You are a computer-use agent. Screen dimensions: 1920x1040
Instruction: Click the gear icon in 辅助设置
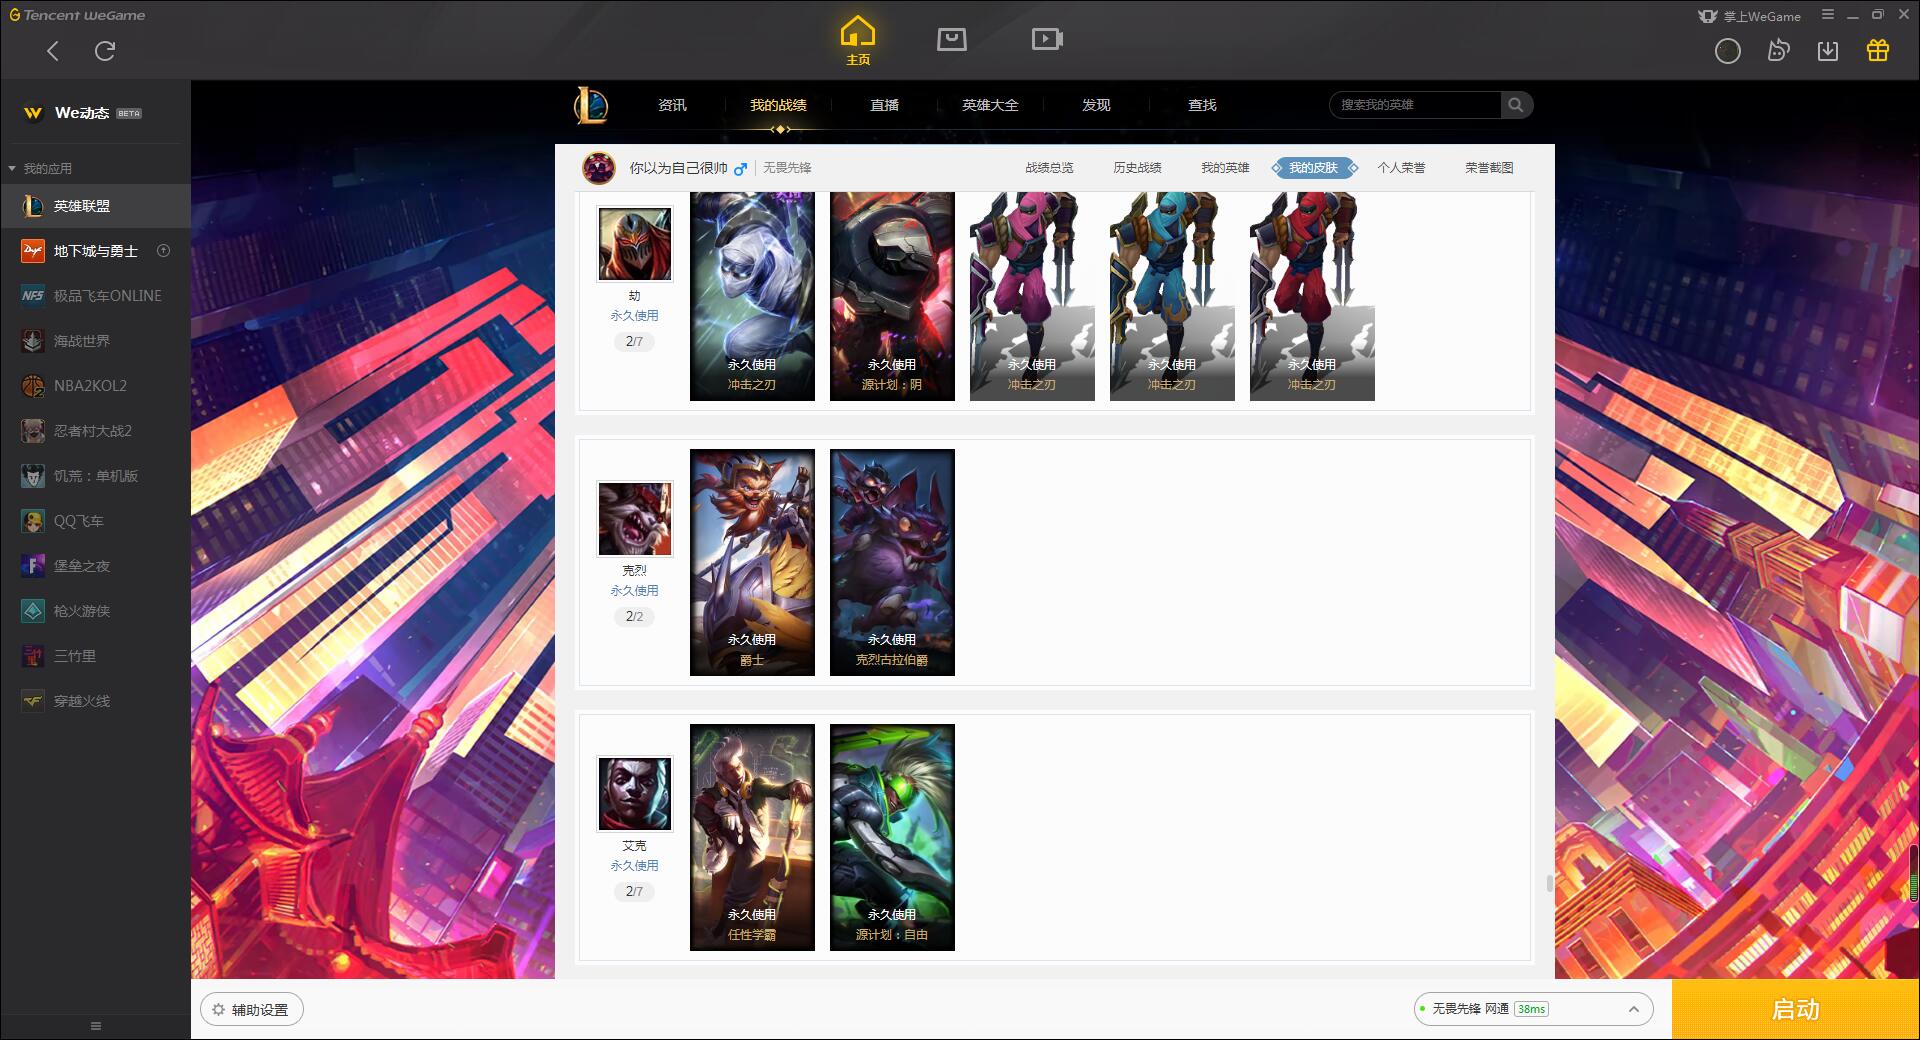[218, 1010]
